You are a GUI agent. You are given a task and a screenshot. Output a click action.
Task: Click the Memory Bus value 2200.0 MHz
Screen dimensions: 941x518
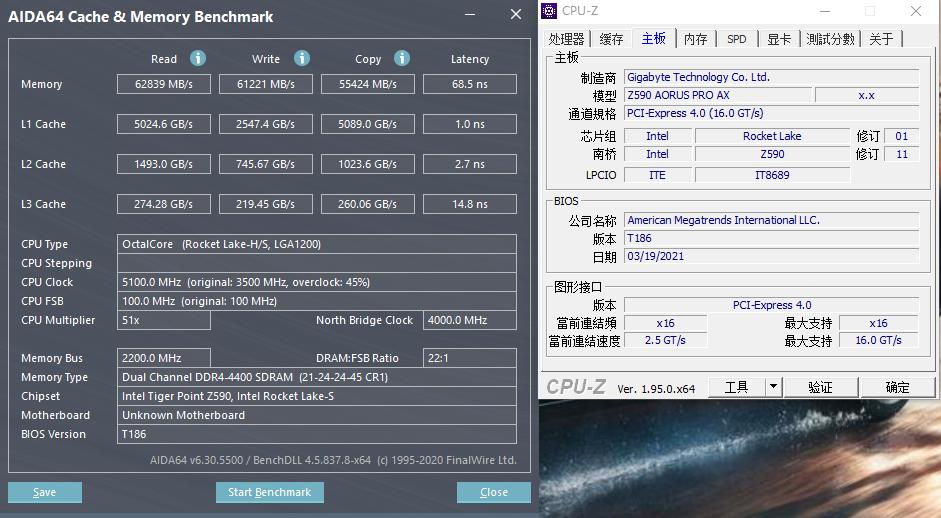pos(164,358)
